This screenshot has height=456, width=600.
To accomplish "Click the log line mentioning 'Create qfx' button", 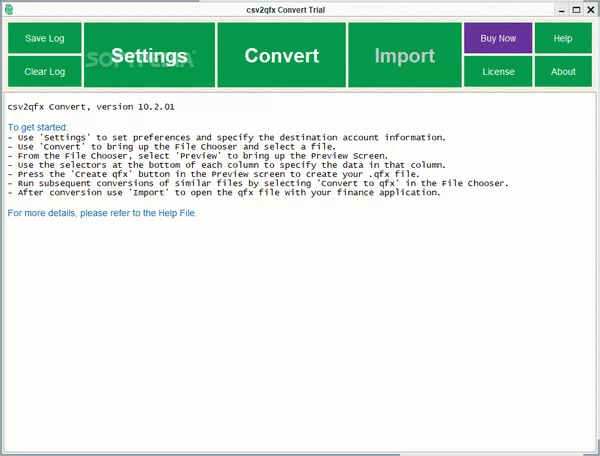I will pos(214,174).
